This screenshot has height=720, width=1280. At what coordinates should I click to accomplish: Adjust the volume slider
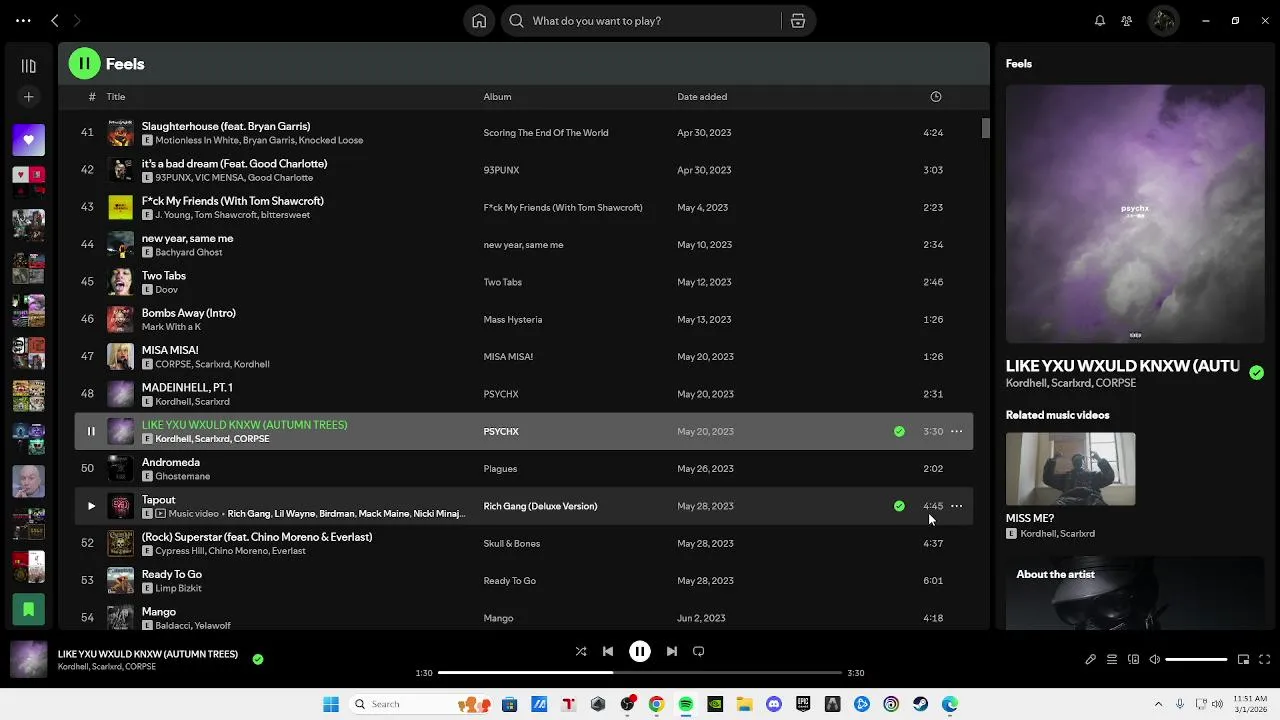pos(1196,660)
